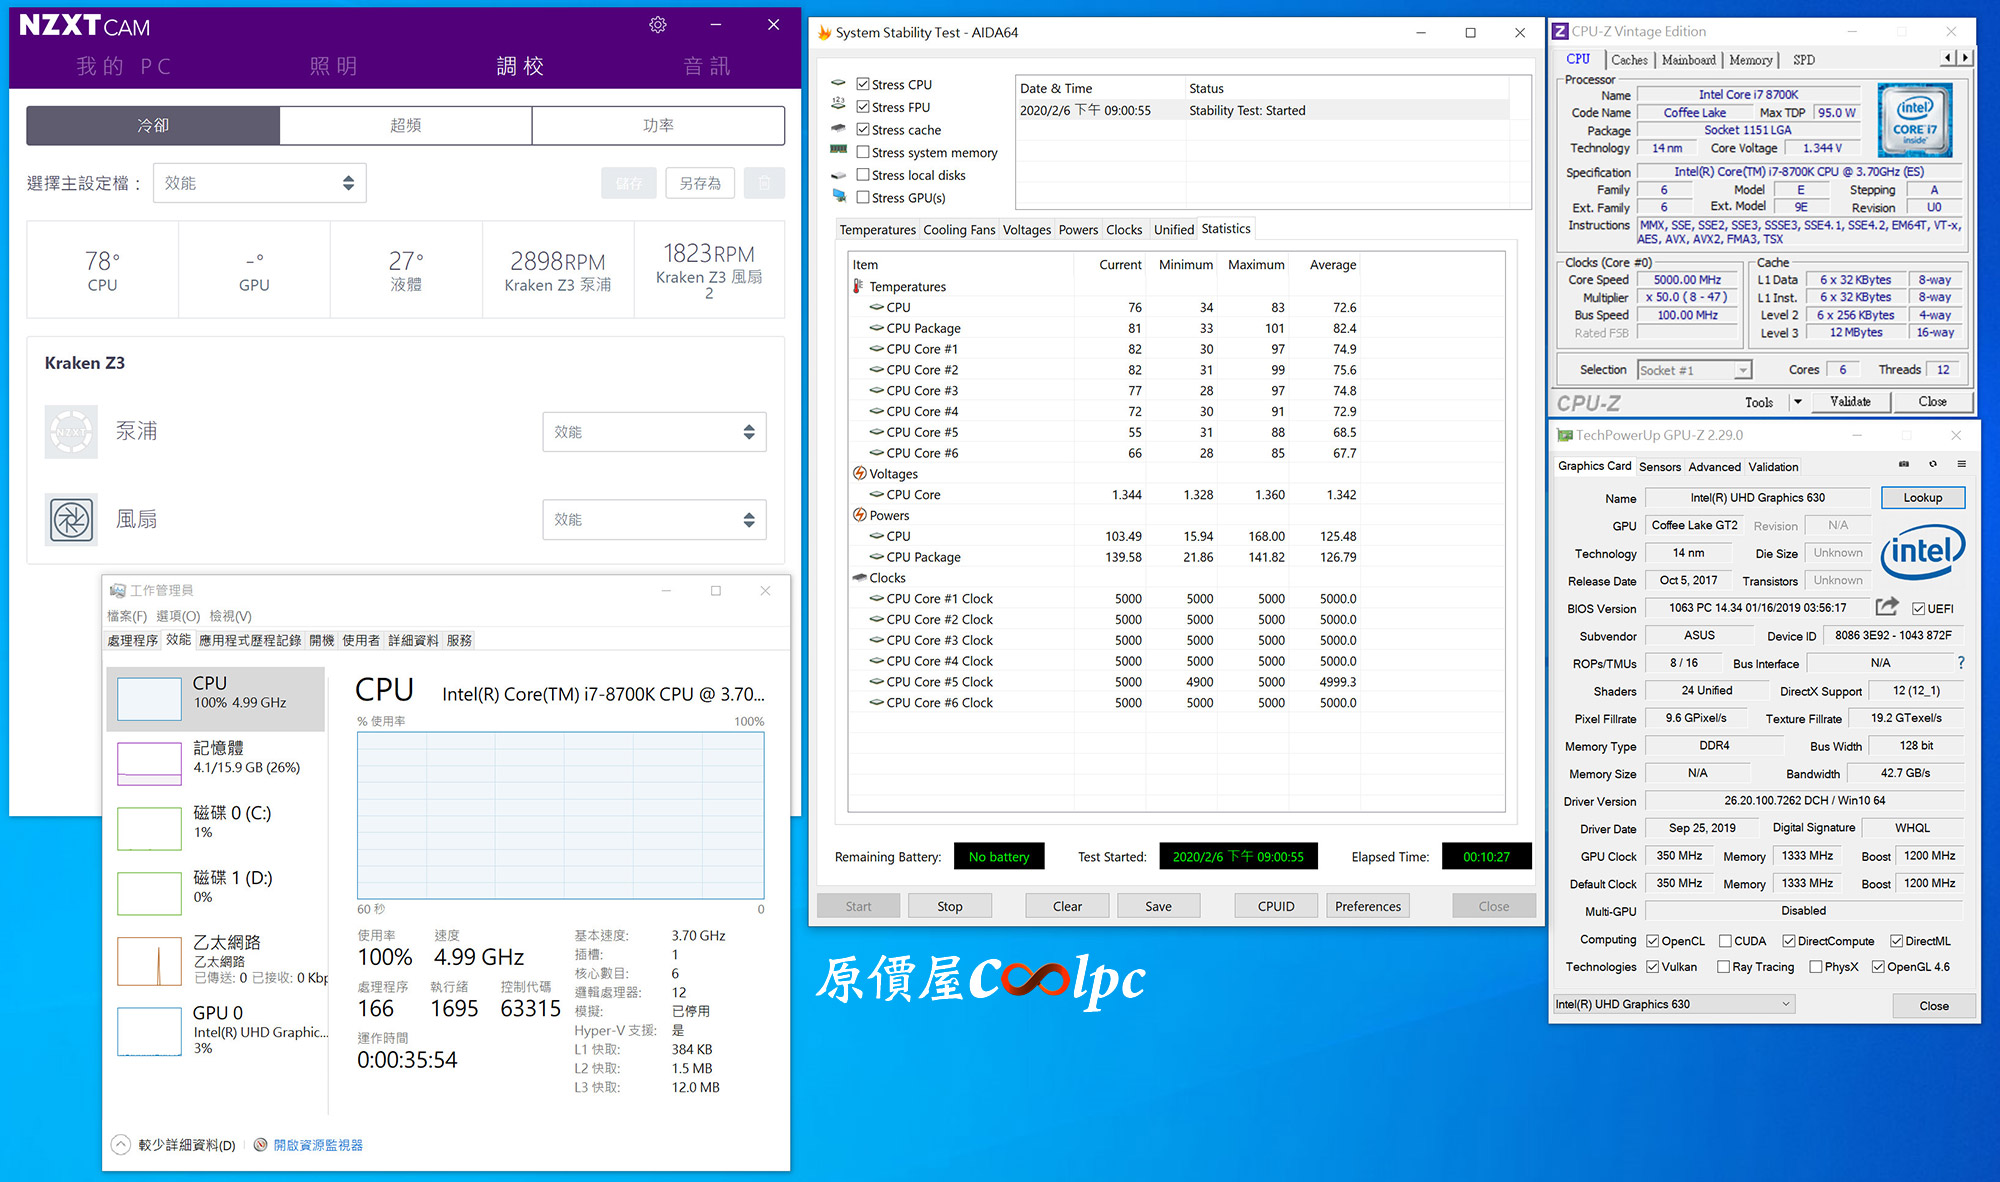Click the delete profile trash icon
This screenshot has height=1182, width=2000.
pos(764,183)
